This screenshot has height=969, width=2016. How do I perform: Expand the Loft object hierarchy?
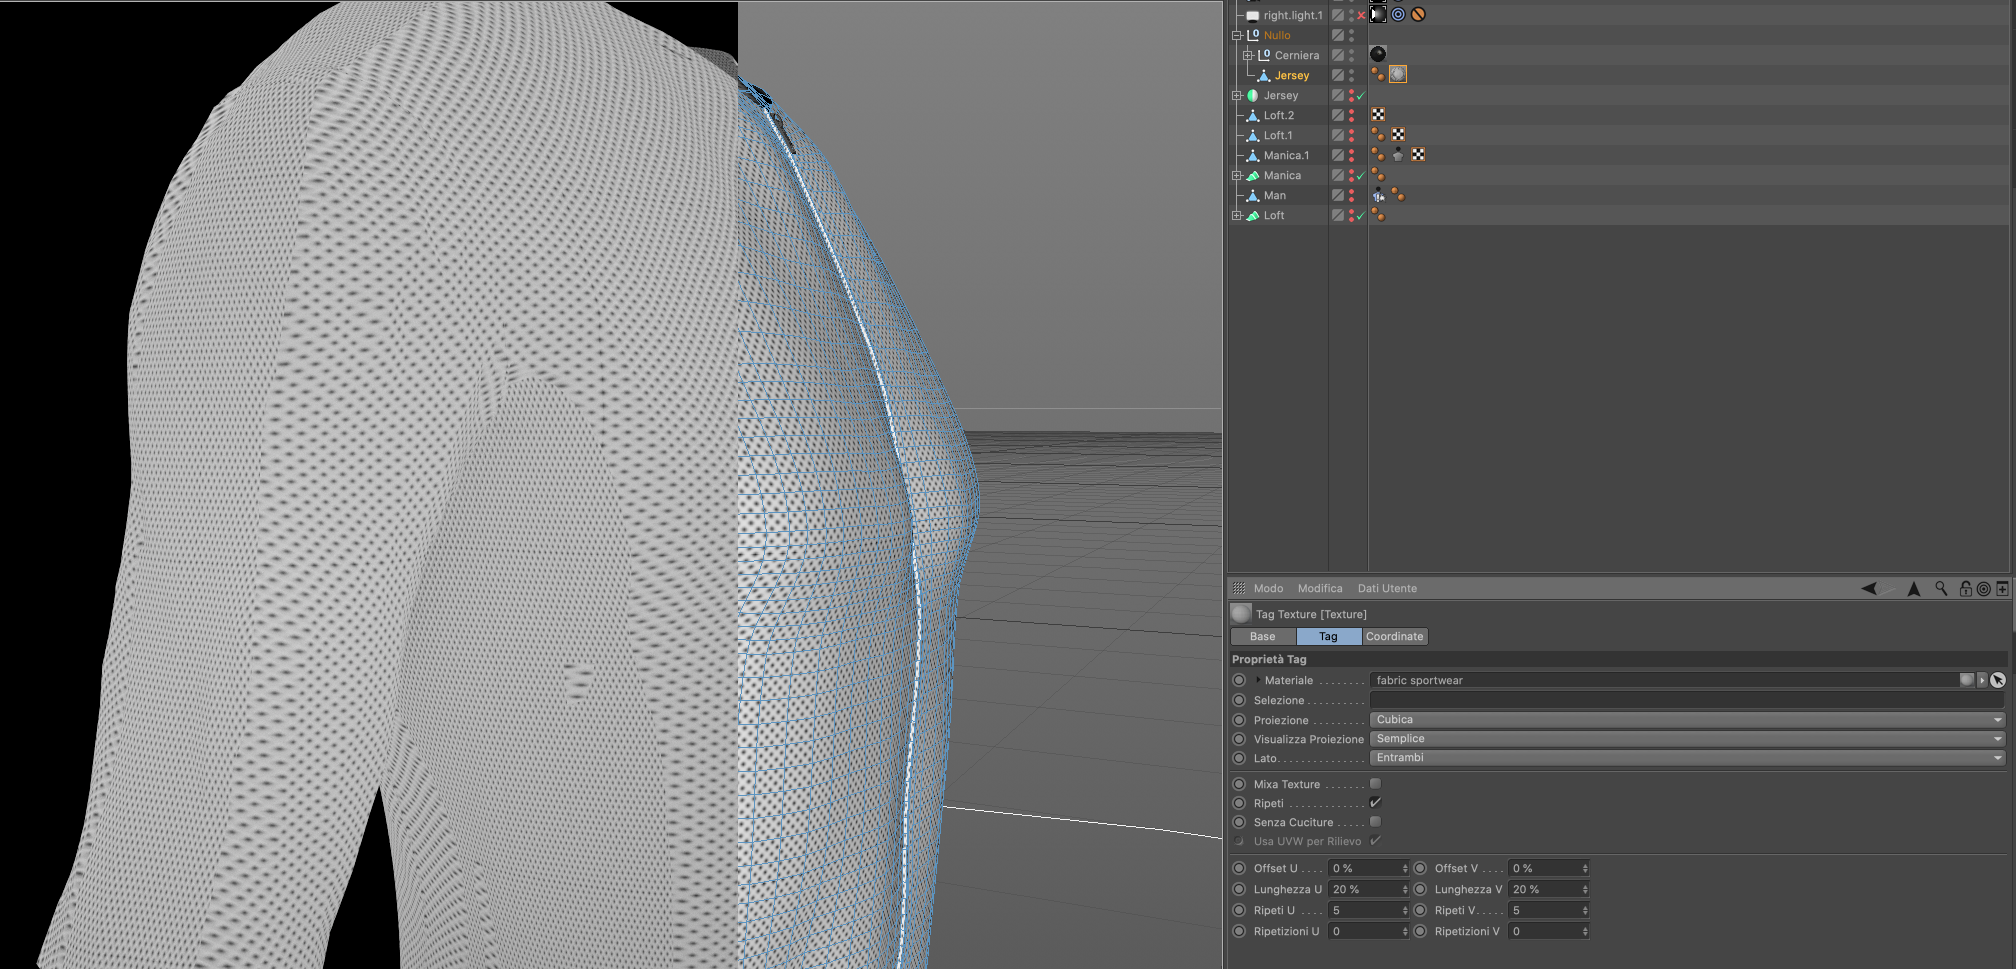[x=1237, y=215]
